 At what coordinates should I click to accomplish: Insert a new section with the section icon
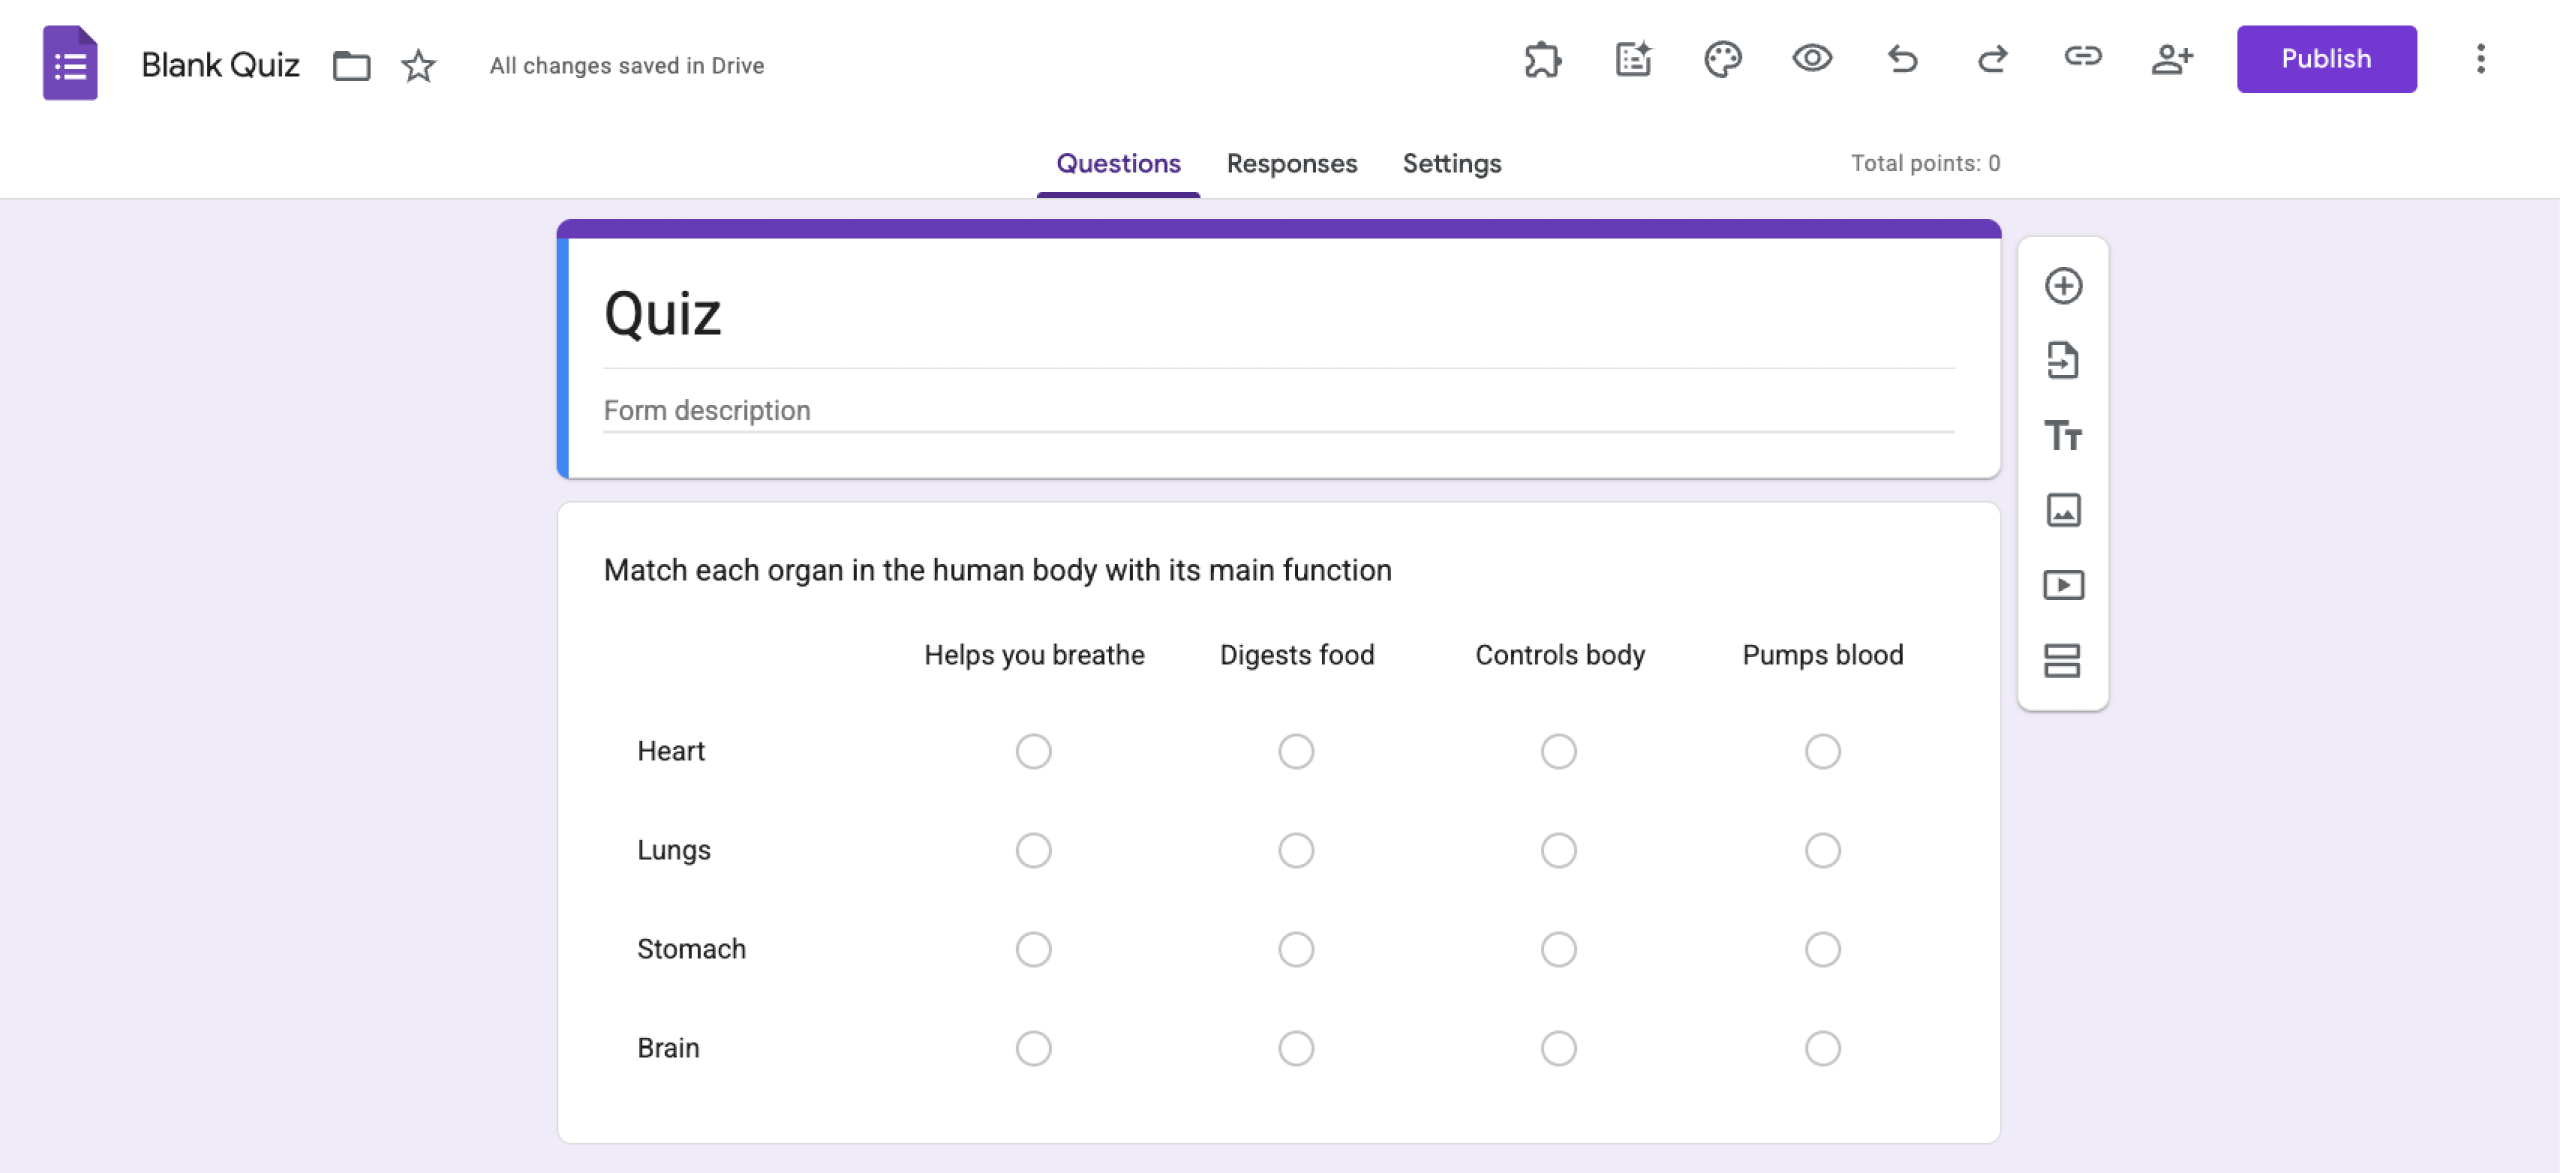[2063, 660]
